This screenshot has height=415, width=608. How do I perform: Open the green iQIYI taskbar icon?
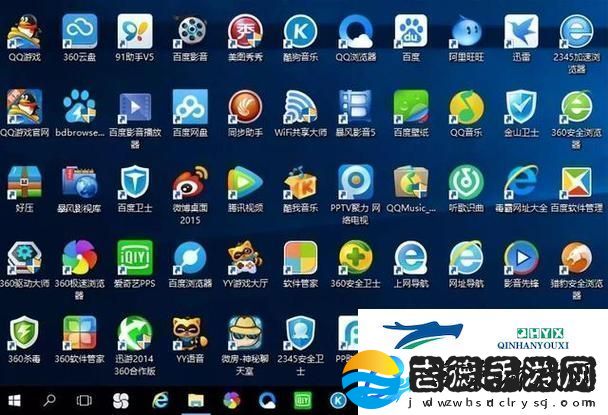tap(303, 401)
